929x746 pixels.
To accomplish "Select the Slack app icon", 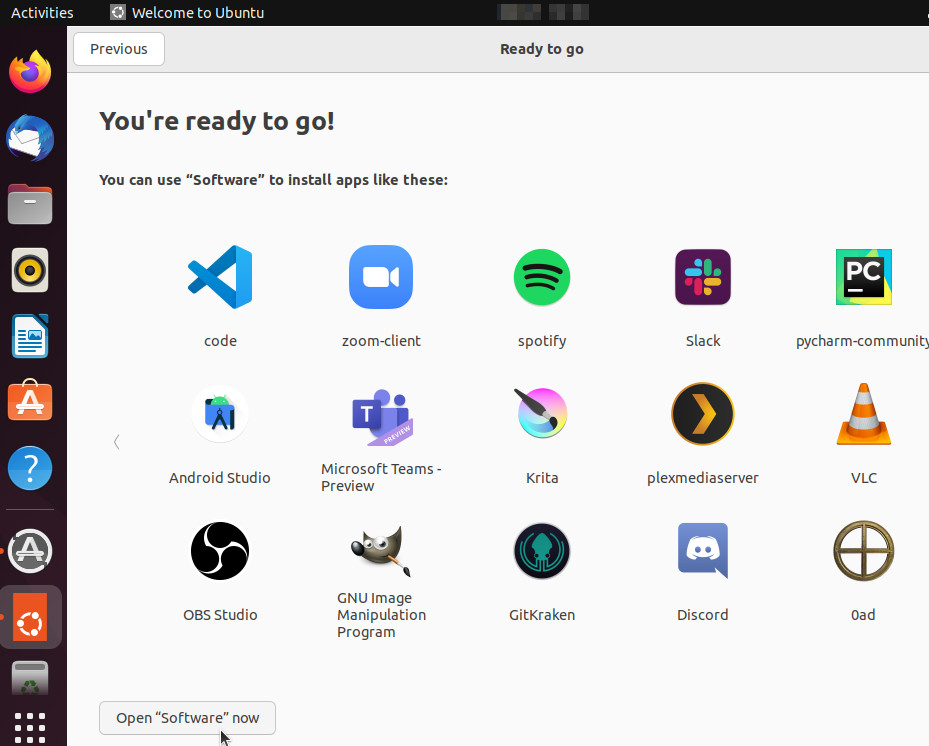I will point(703,277).
